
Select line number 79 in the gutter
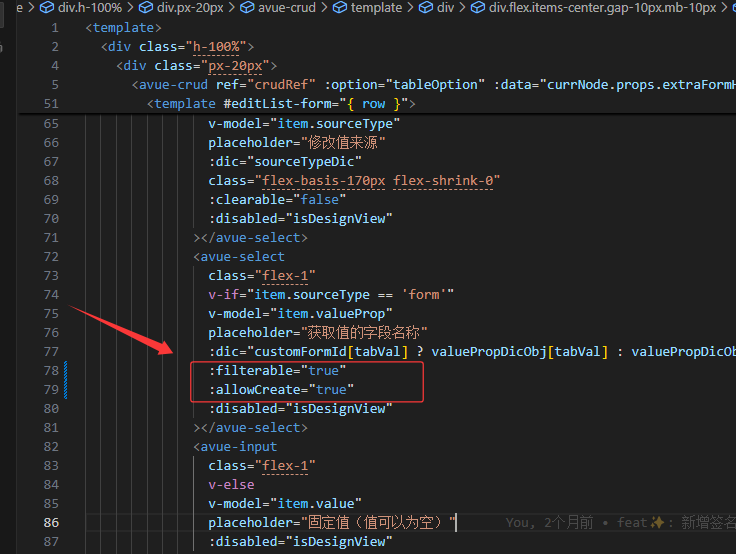click(50, 389)
